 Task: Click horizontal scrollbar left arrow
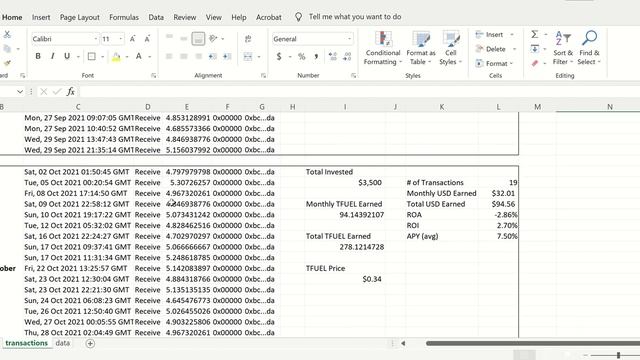(x=403, y=344)
